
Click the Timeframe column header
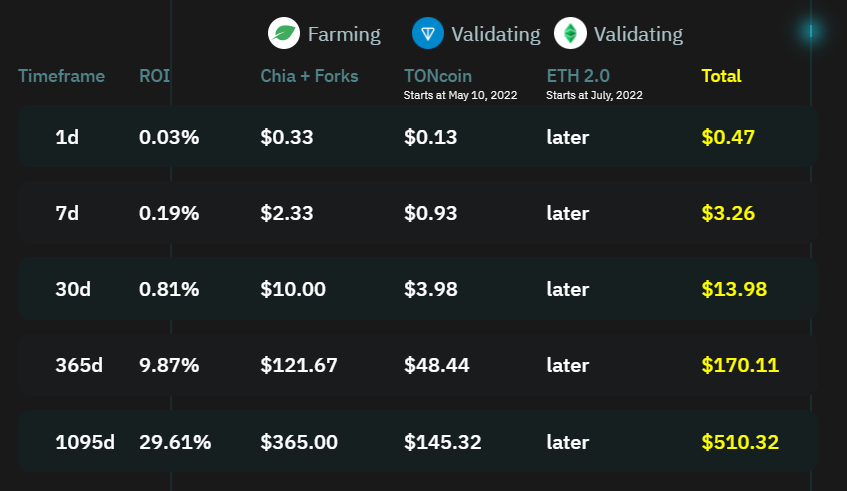click(x=61, y=76)
